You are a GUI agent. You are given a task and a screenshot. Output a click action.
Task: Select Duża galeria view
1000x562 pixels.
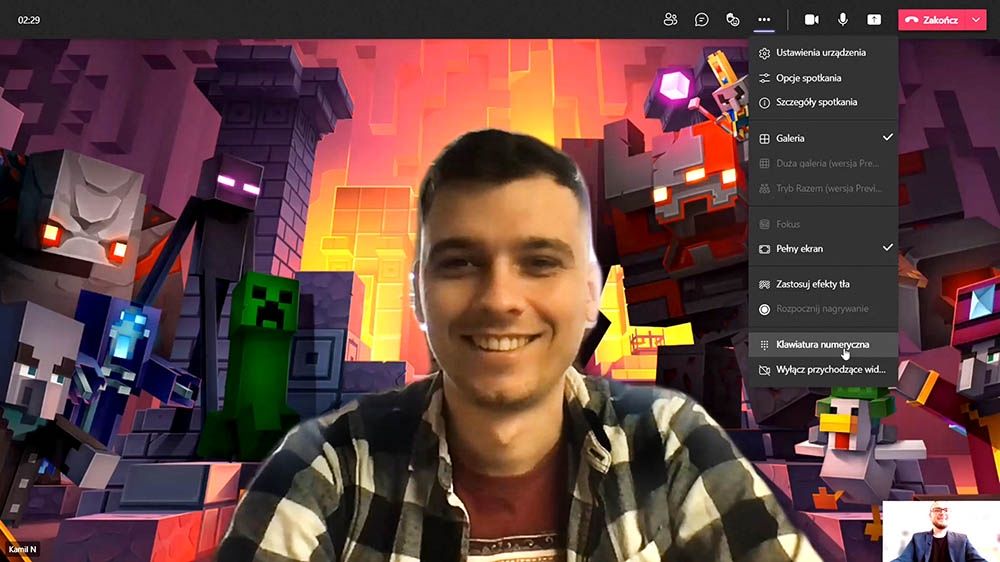point(823,163)
